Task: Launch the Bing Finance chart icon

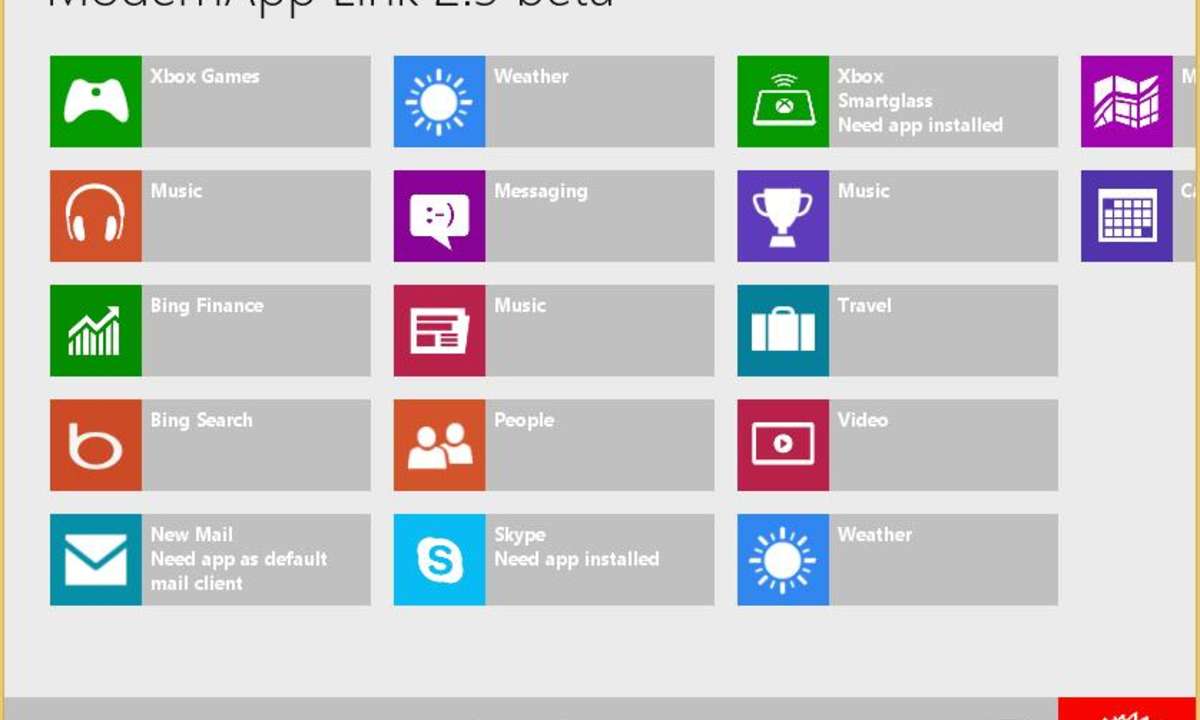Action: (x=96, y=330)
